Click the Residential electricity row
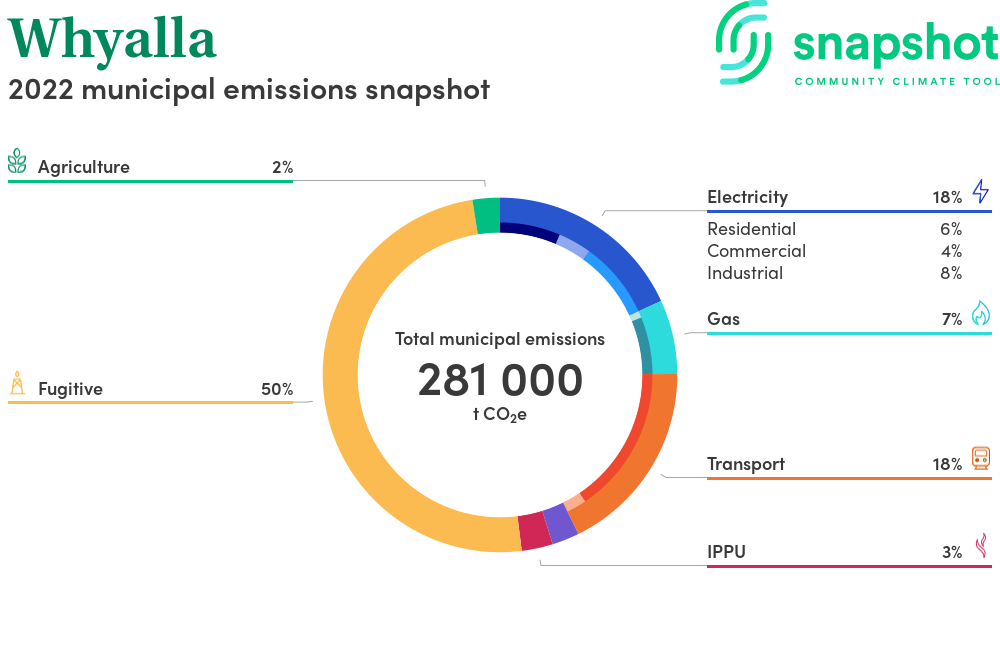Screen dimensions: 1000x670 (x=834, y=229)
